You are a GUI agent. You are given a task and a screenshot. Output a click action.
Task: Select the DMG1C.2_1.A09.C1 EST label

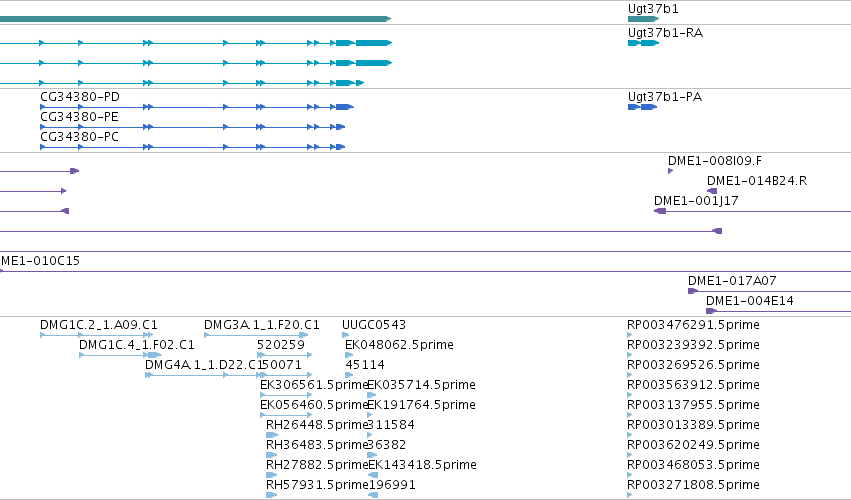click(99, 325)
